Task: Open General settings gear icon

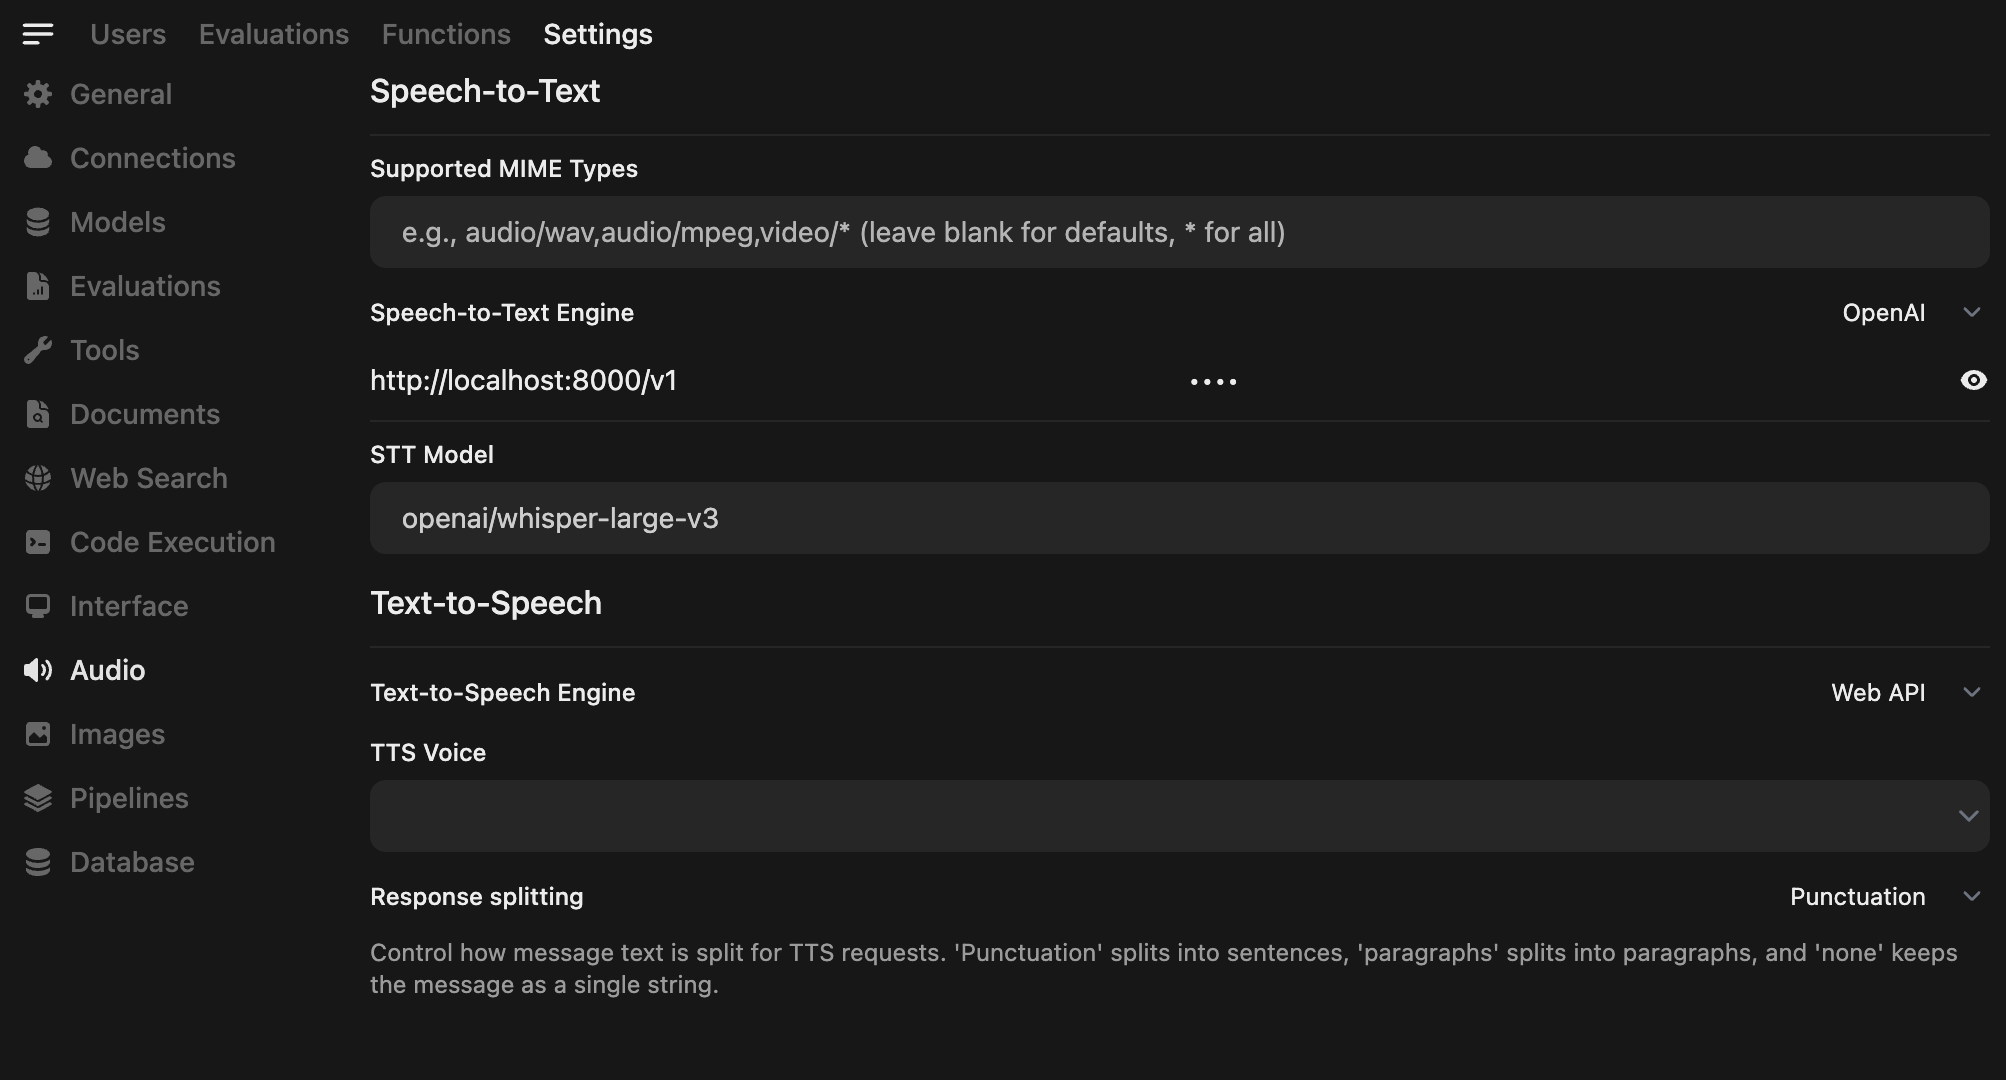Action: [38, 94]
